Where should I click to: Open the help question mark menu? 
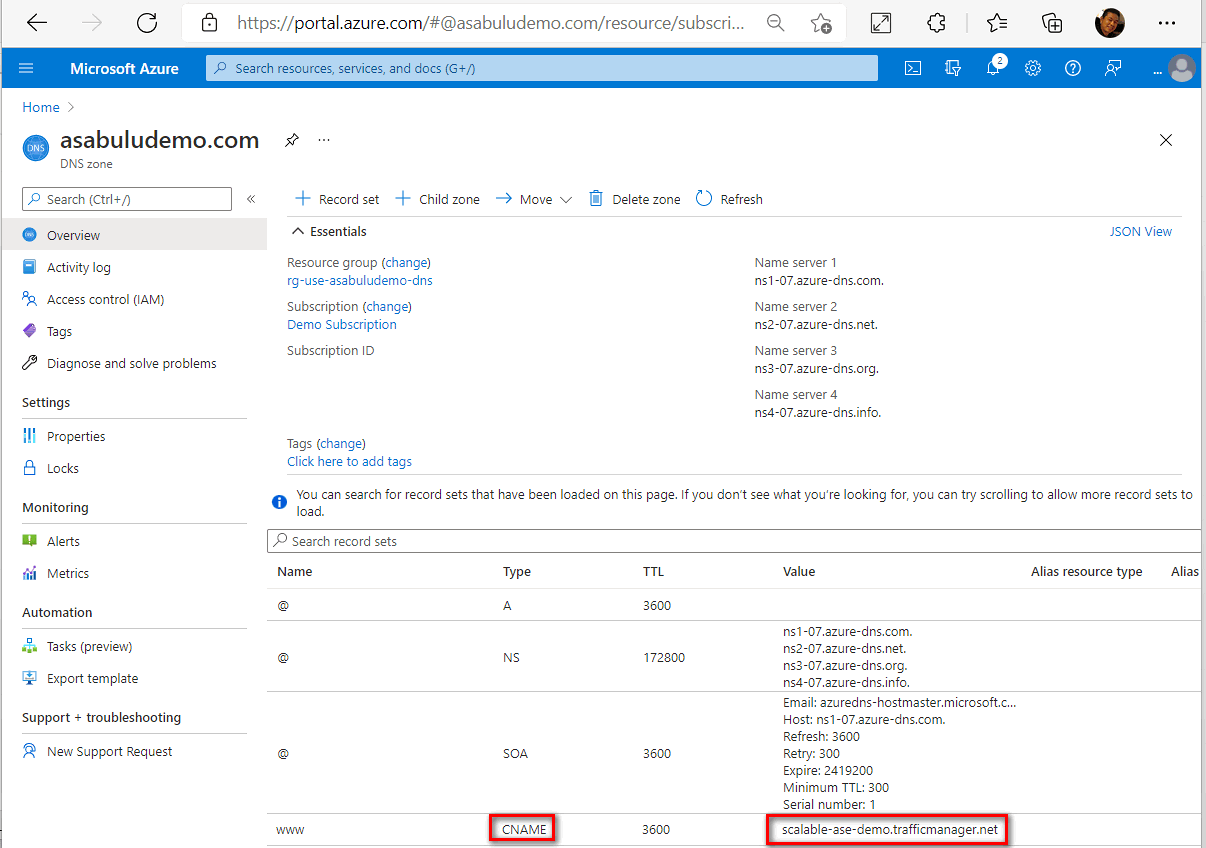coord(1073,68)
